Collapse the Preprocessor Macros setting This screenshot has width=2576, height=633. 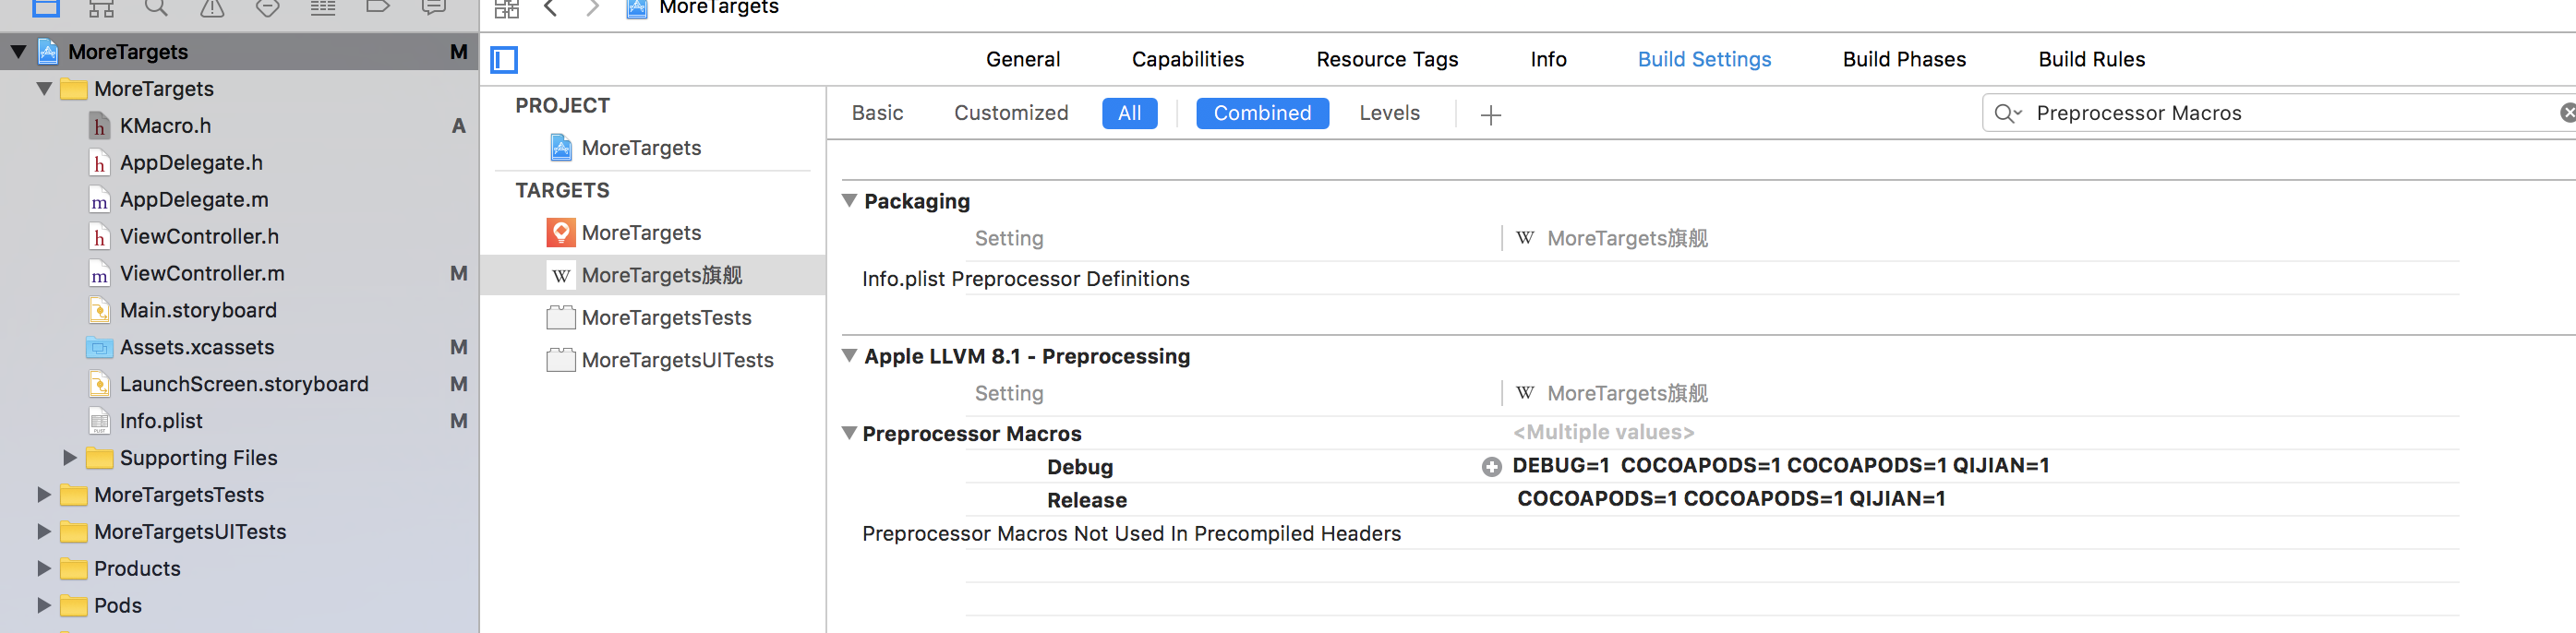click(849, 434)
